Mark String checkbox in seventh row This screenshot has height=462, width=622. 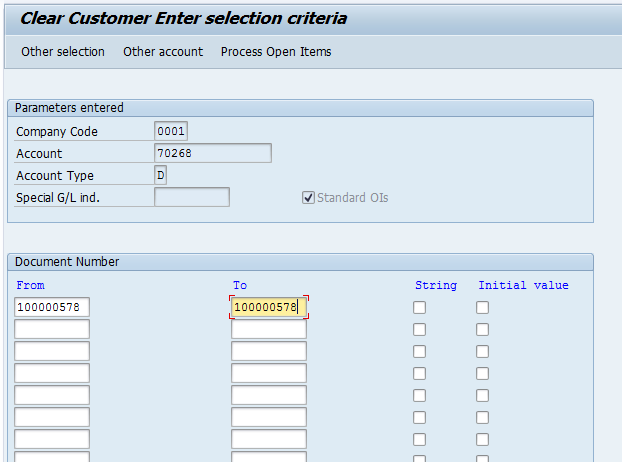tap(419, 439)
